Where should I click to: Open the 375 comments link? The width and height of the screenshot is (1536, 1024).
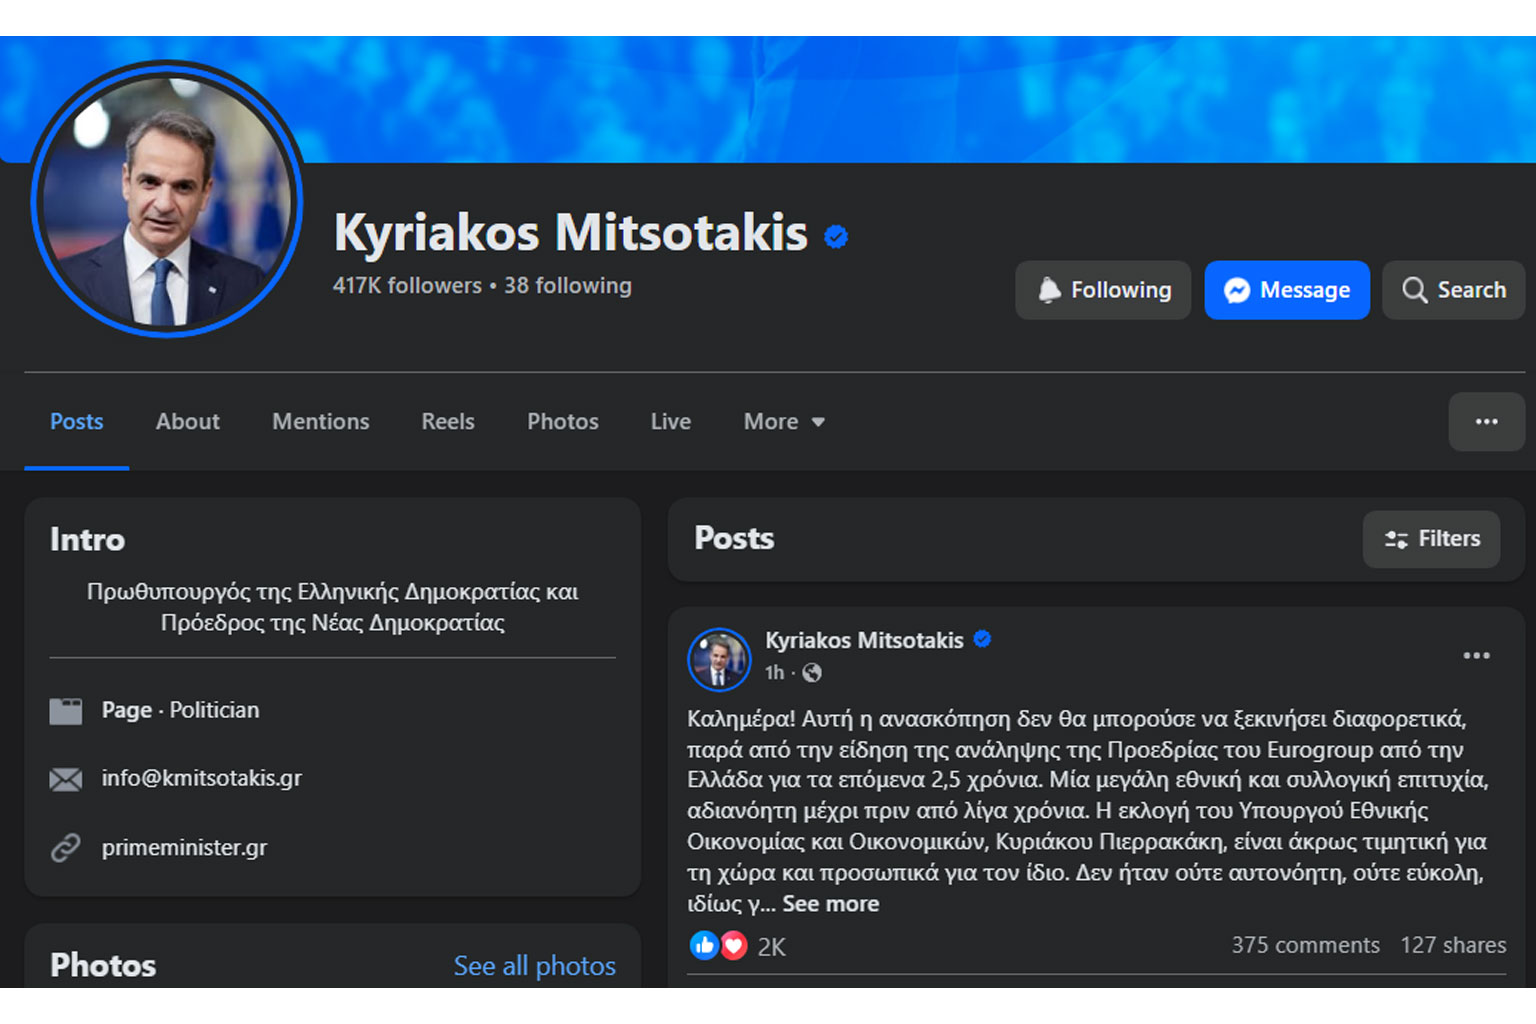[1305, 945]
